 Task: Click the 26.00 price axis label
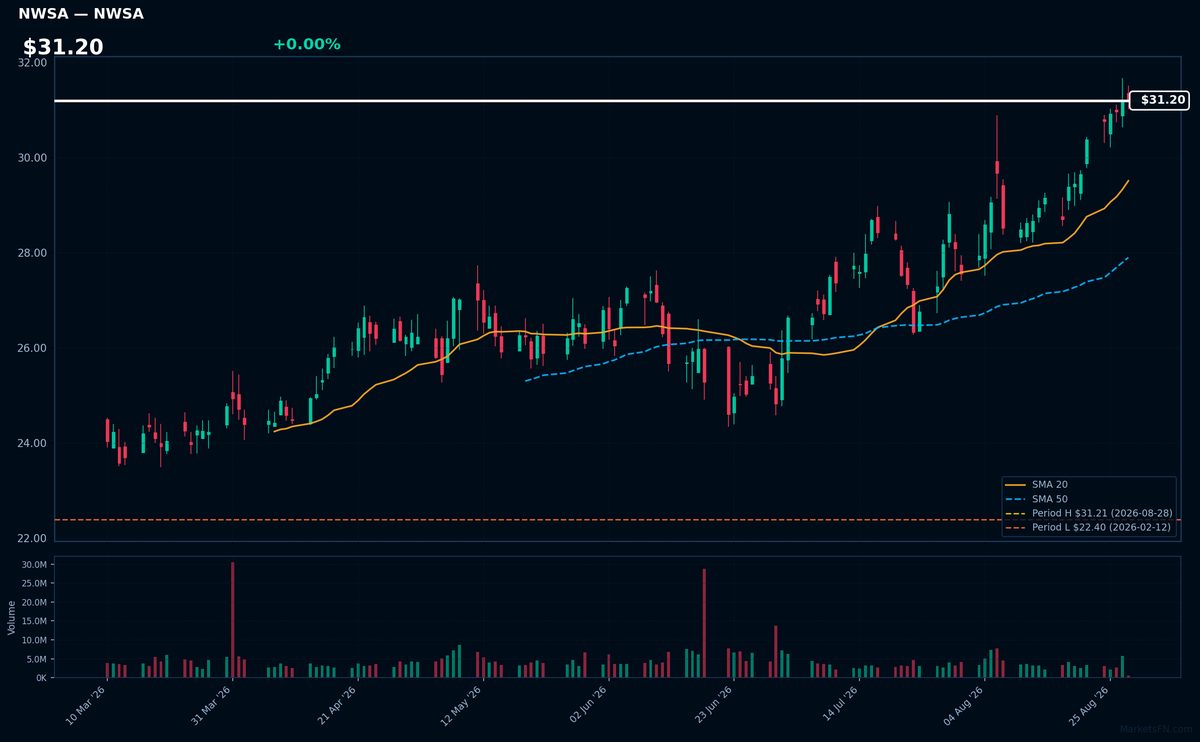click(x=33, y=348)
